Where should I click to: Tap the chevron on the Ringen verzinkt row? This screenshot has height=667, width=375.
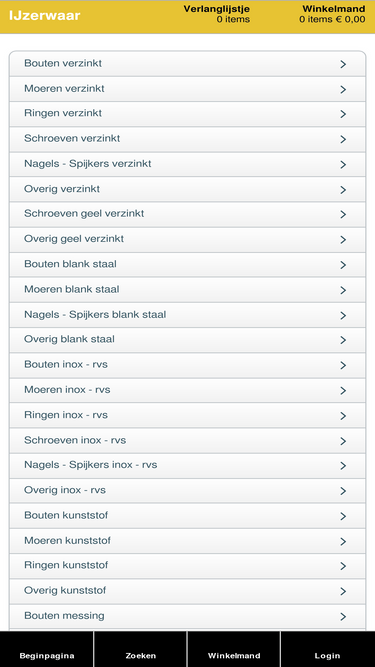point(343,114)
